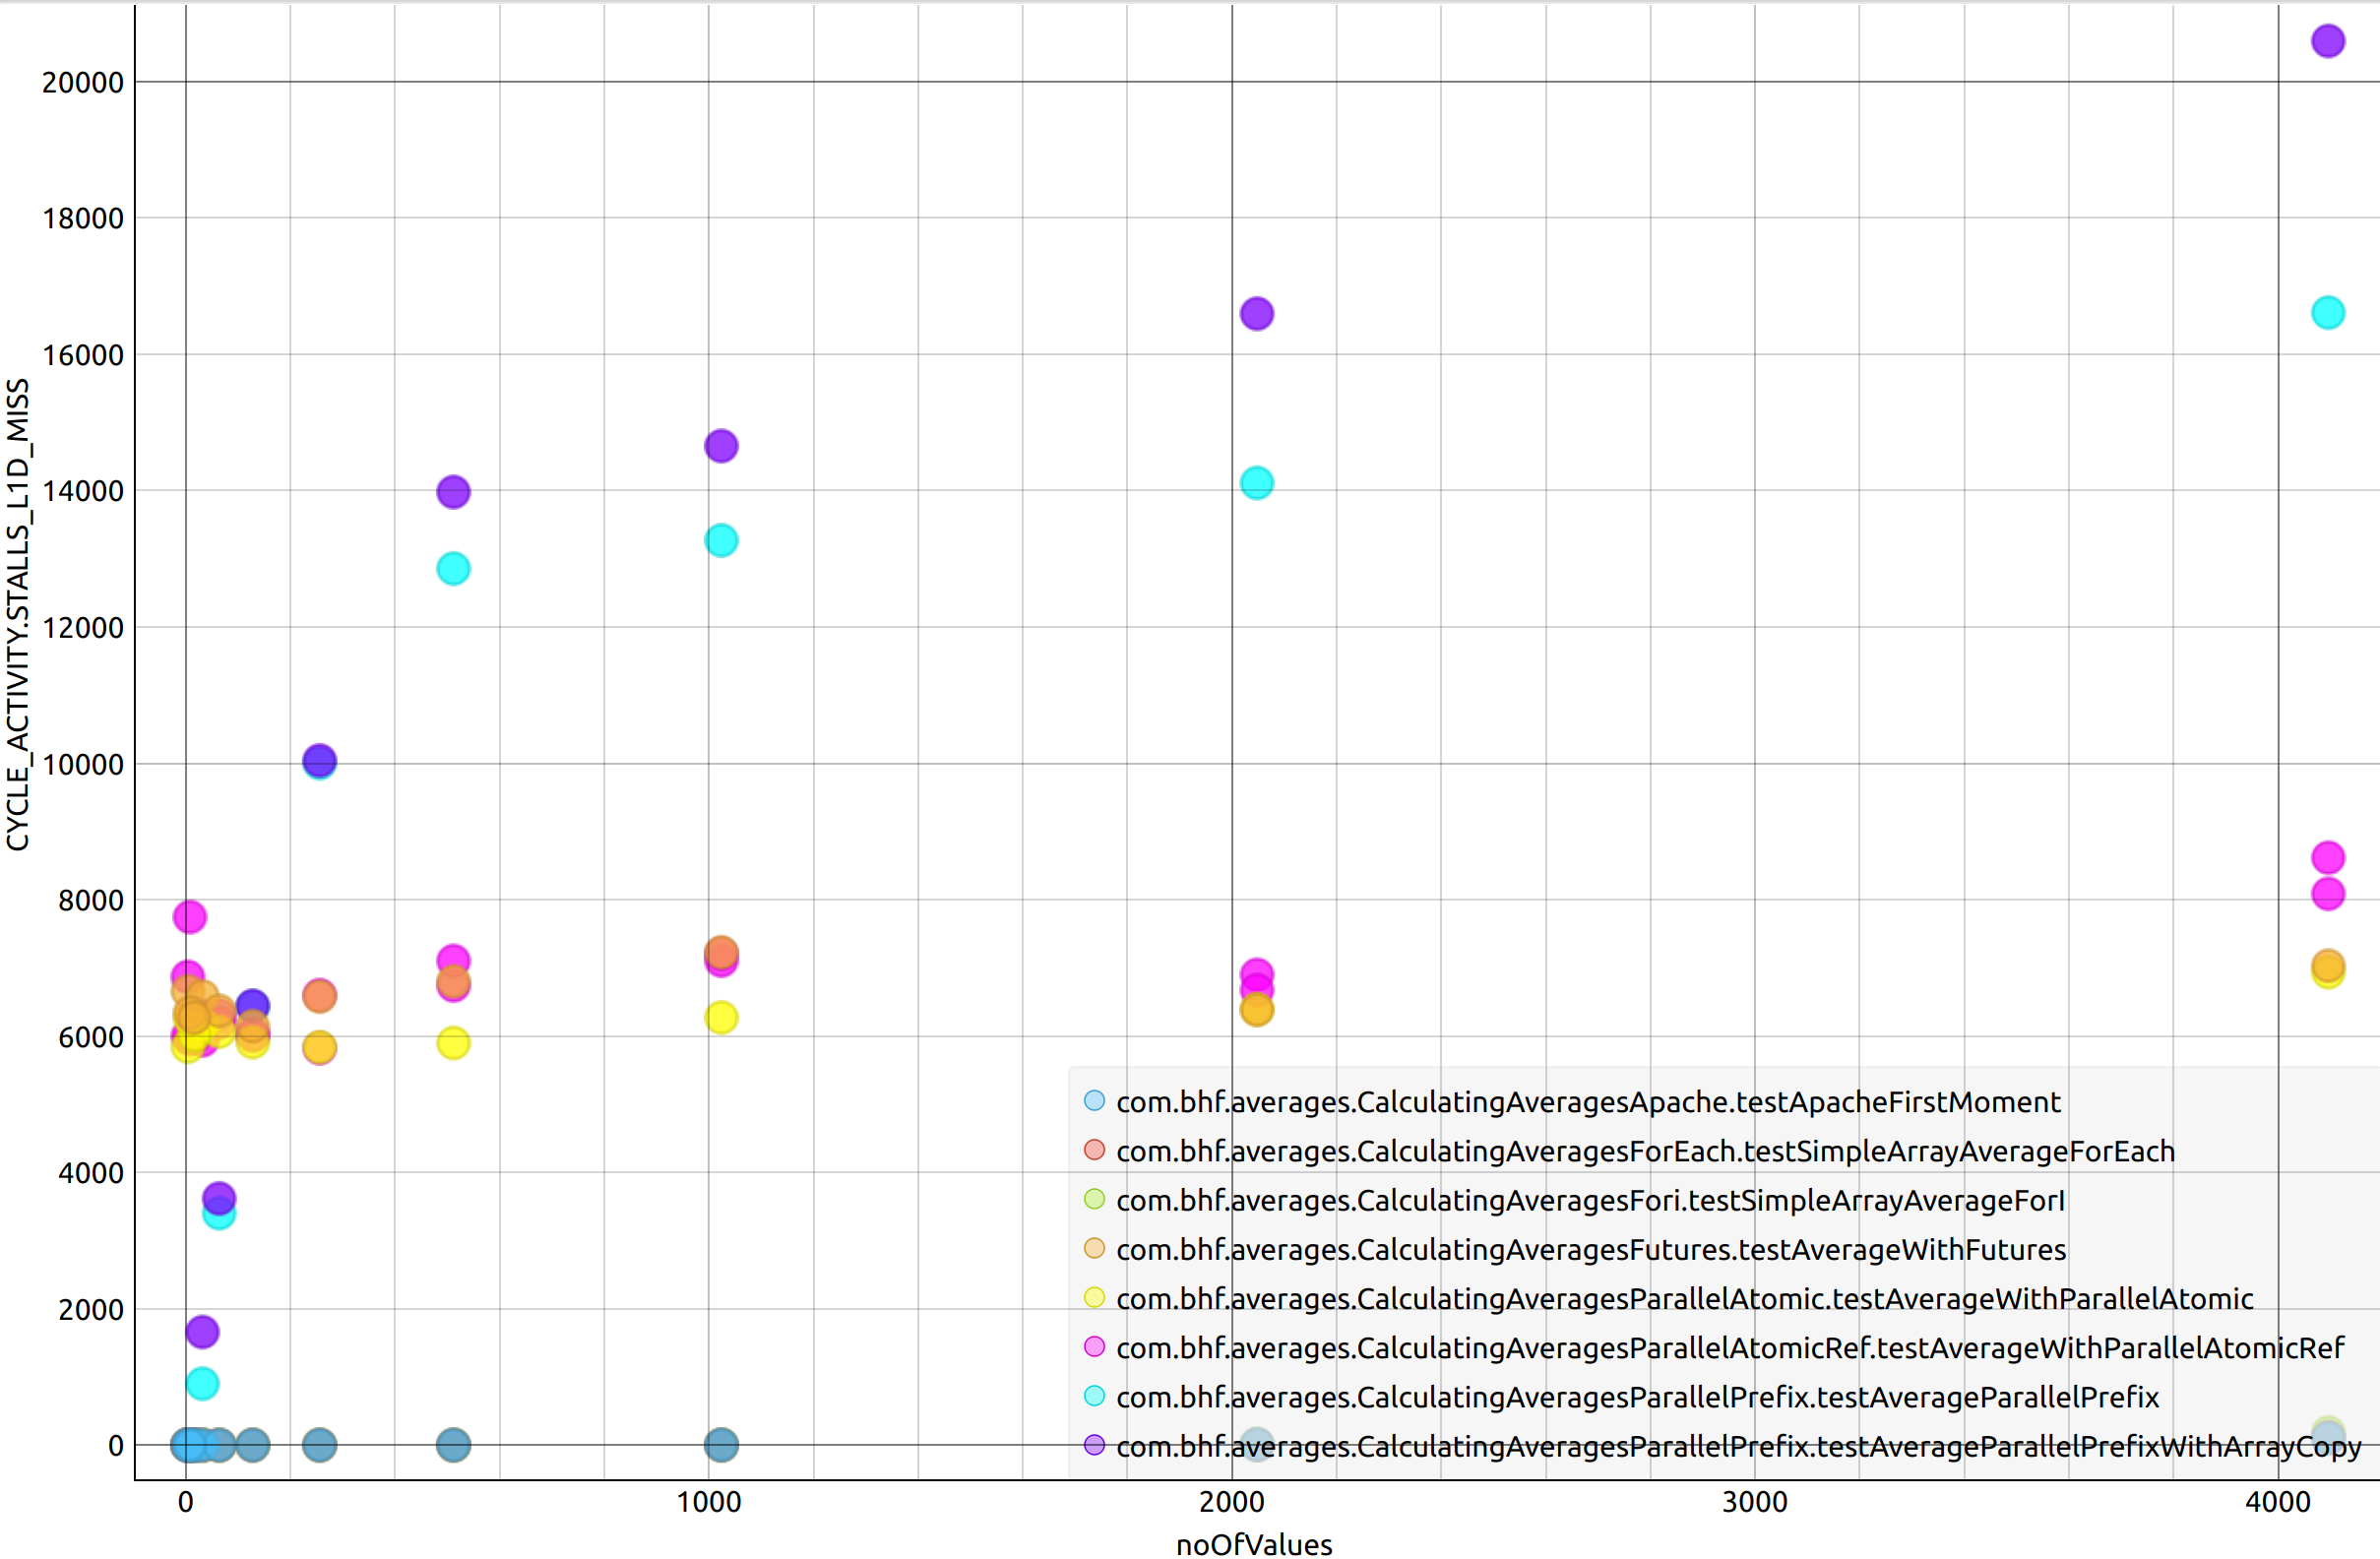Toggle the testApacheFirstMoment legend entry

click(1587, 1102)
